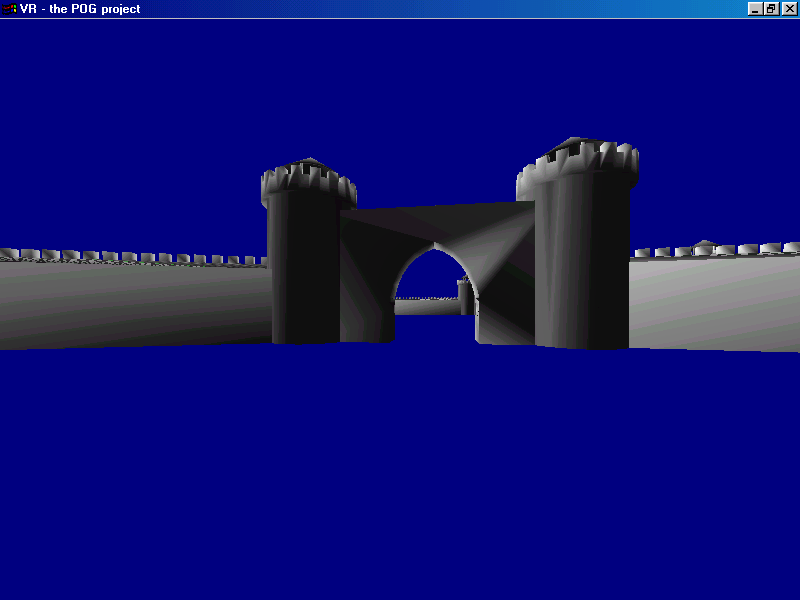Restore down the VR window
The image size is (800, 600).
tap(771, 9)
